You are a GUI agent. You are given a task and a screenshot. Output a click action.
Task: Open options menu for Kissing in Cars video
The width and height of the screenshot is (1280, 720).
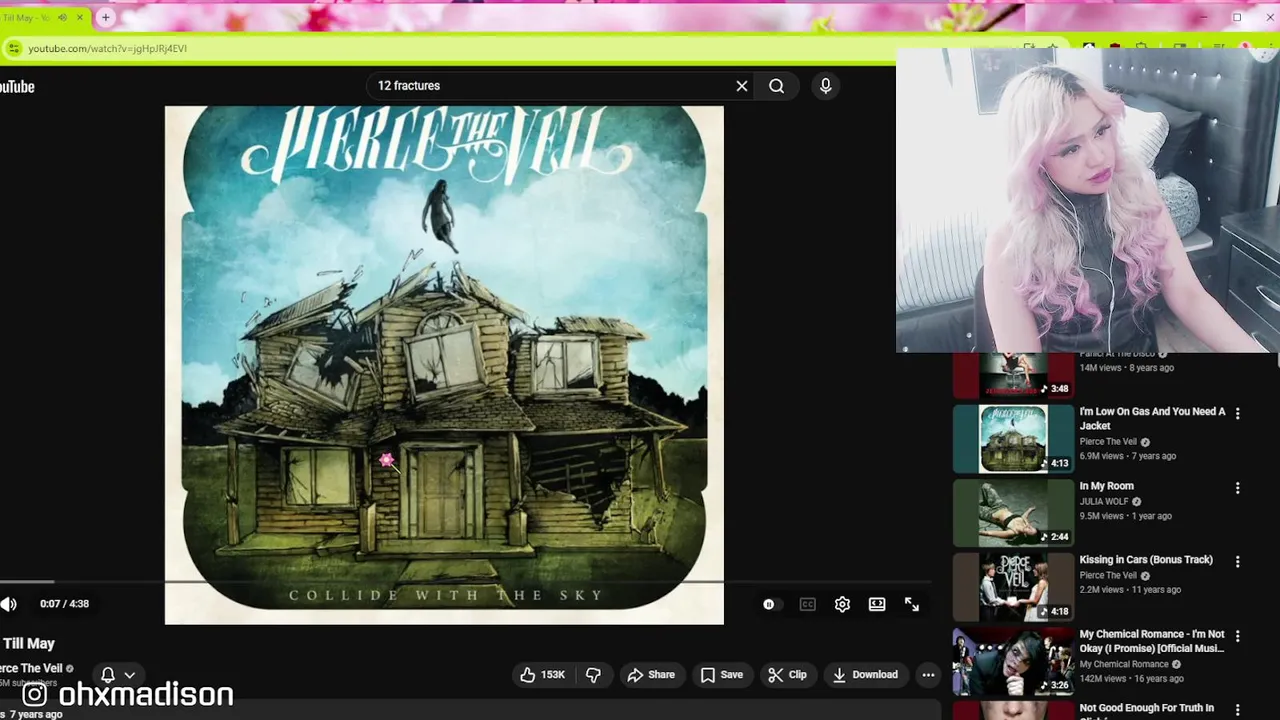tap(1237, 562)
